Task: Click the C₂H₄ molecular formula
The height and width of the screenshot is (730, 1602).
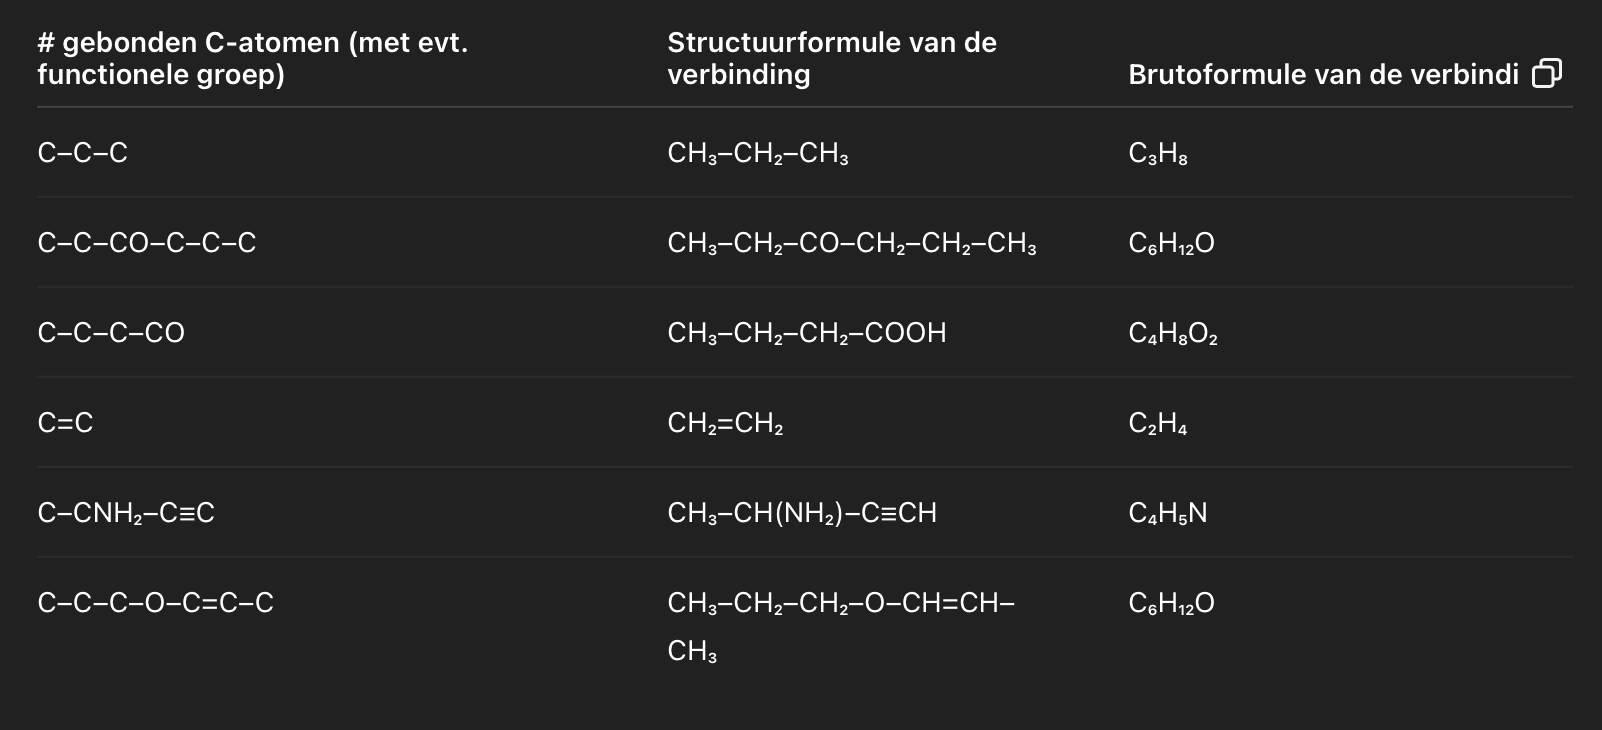Action: 1158,424
